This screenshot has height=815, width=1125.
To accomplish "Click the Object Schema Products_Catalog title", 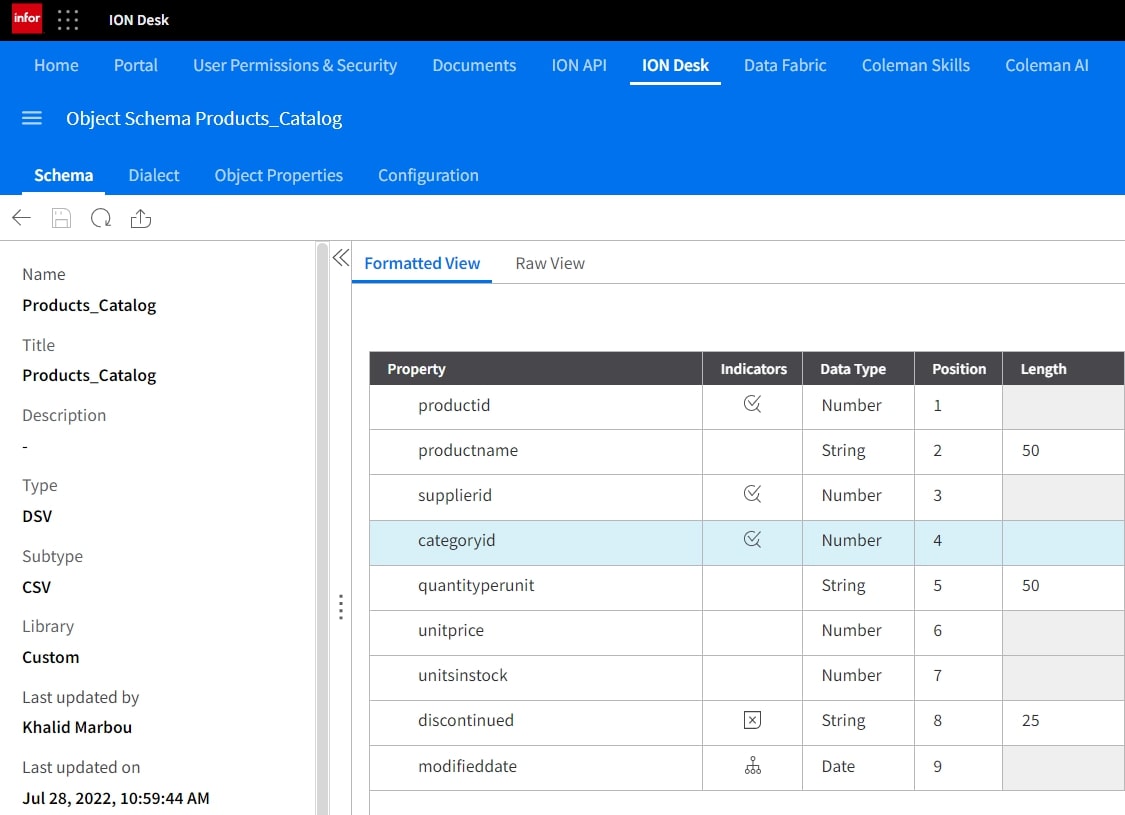I will (204, 118).
